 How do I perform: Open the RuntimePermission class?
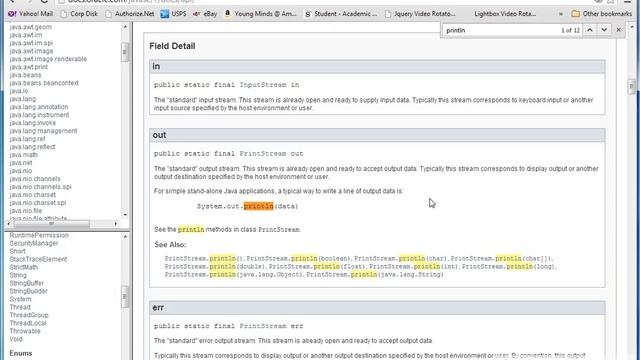tap(39, 236)
